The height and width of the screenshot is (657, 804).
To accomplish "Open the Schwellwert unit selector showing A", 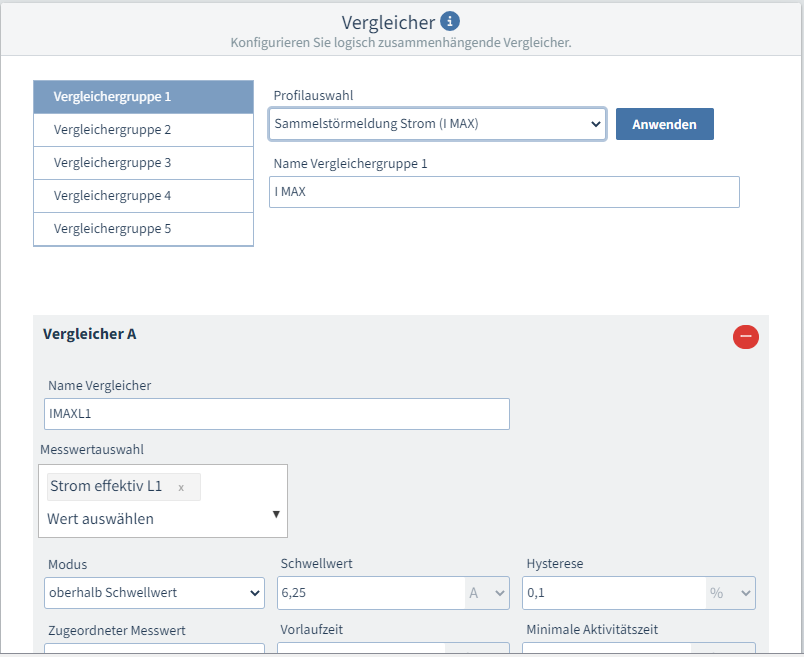I will tap(487, 593).
